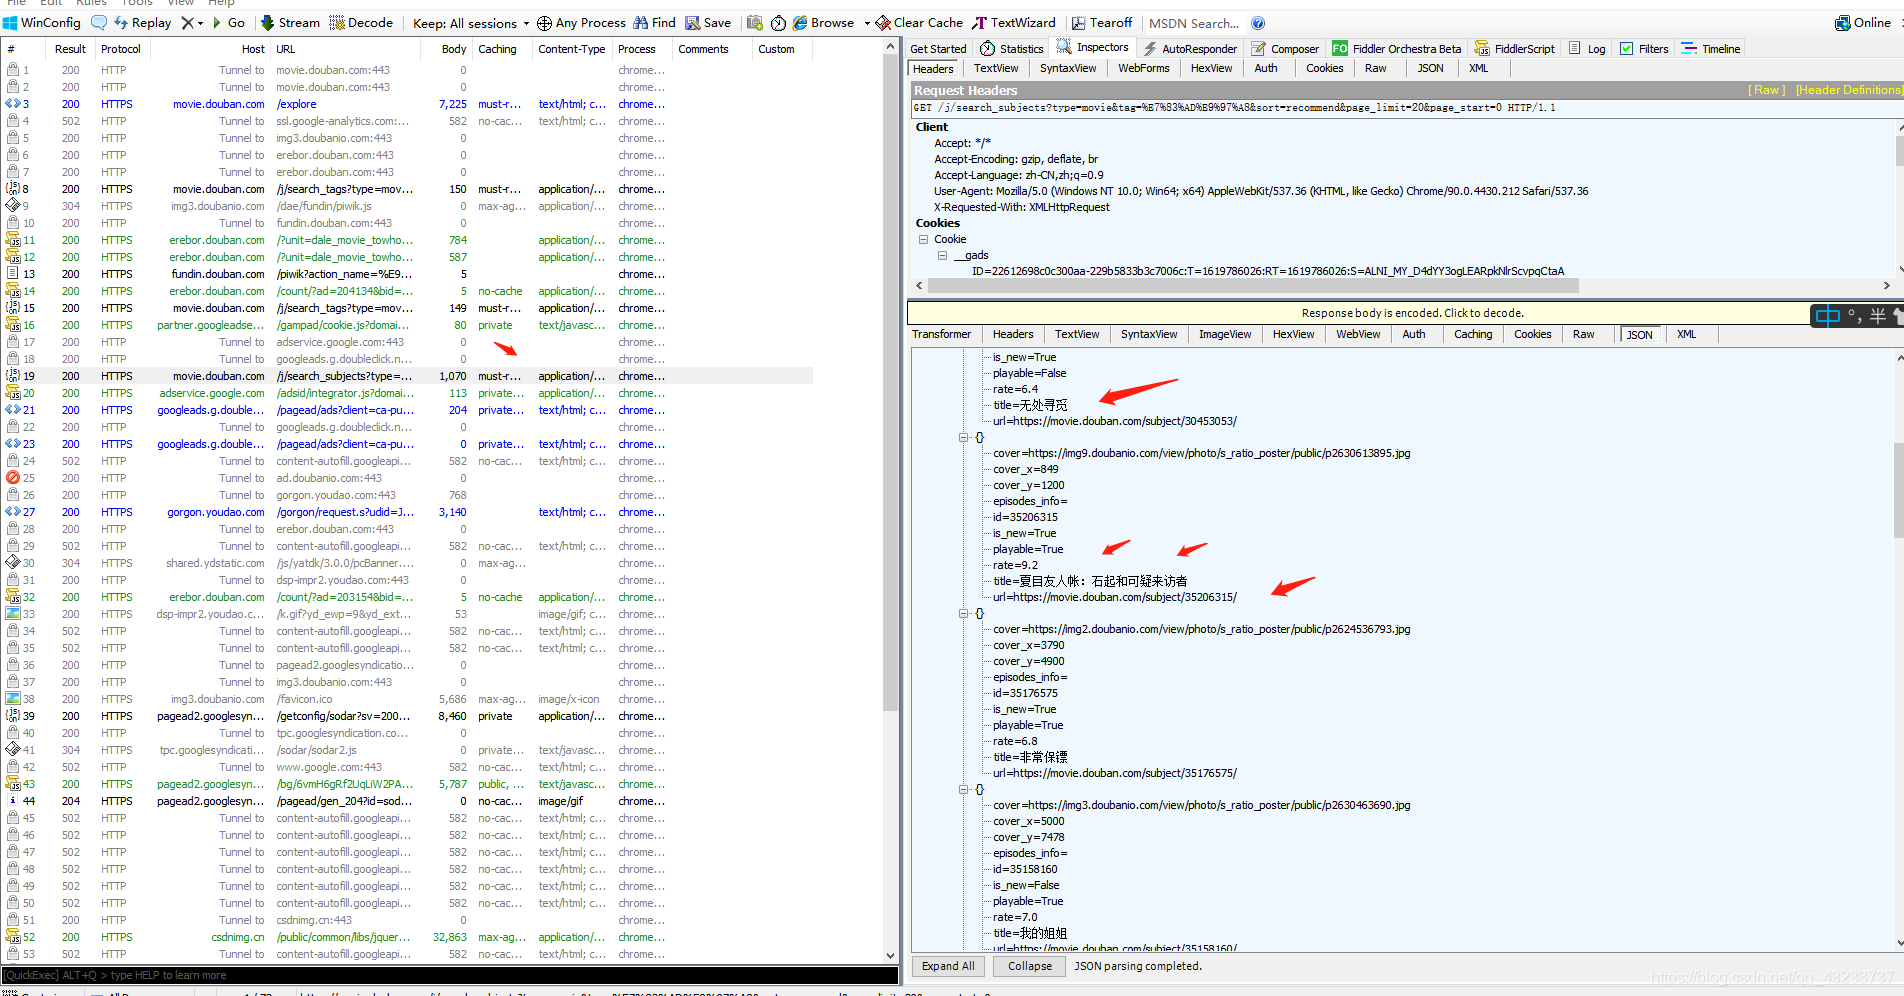Screen dimensions: 1904x996
Task: Click Expand All in JSON viewer
Action: pos(948,967)
